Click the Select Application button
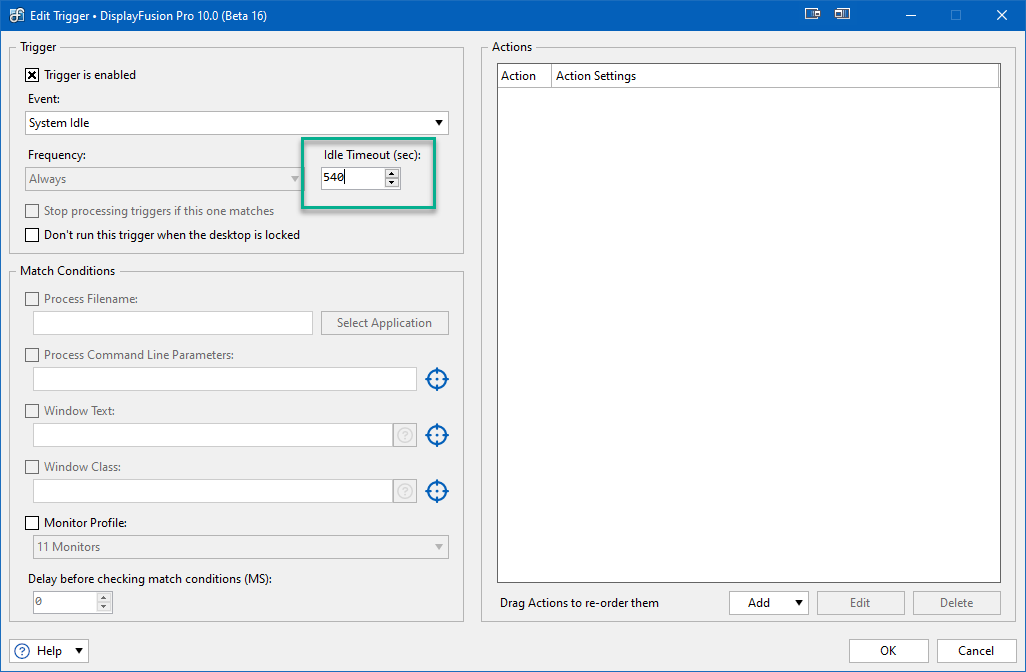Screen dimensions: 1026x672 [385, 323]
